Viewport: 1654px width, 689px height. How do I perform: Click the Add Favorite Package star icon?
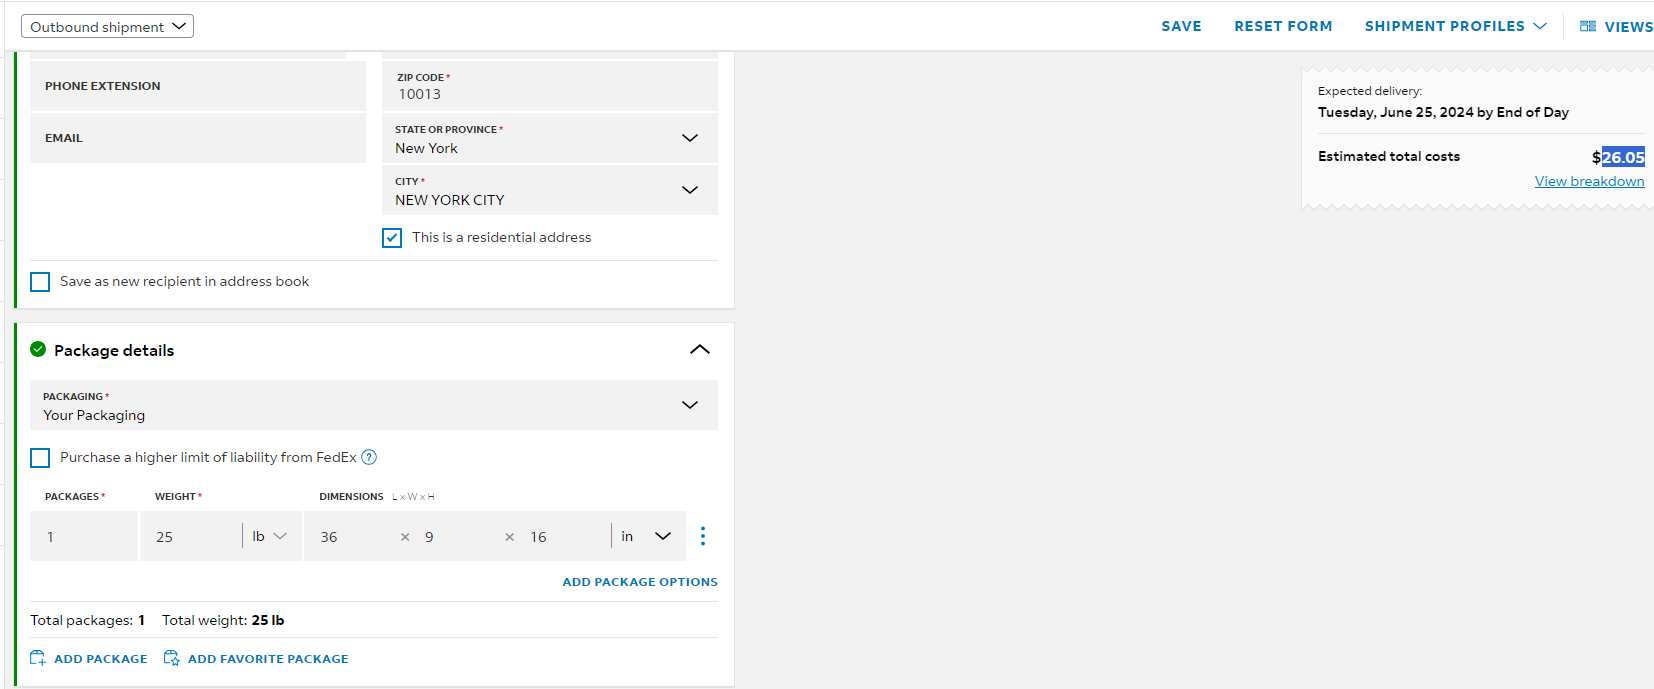172,658
